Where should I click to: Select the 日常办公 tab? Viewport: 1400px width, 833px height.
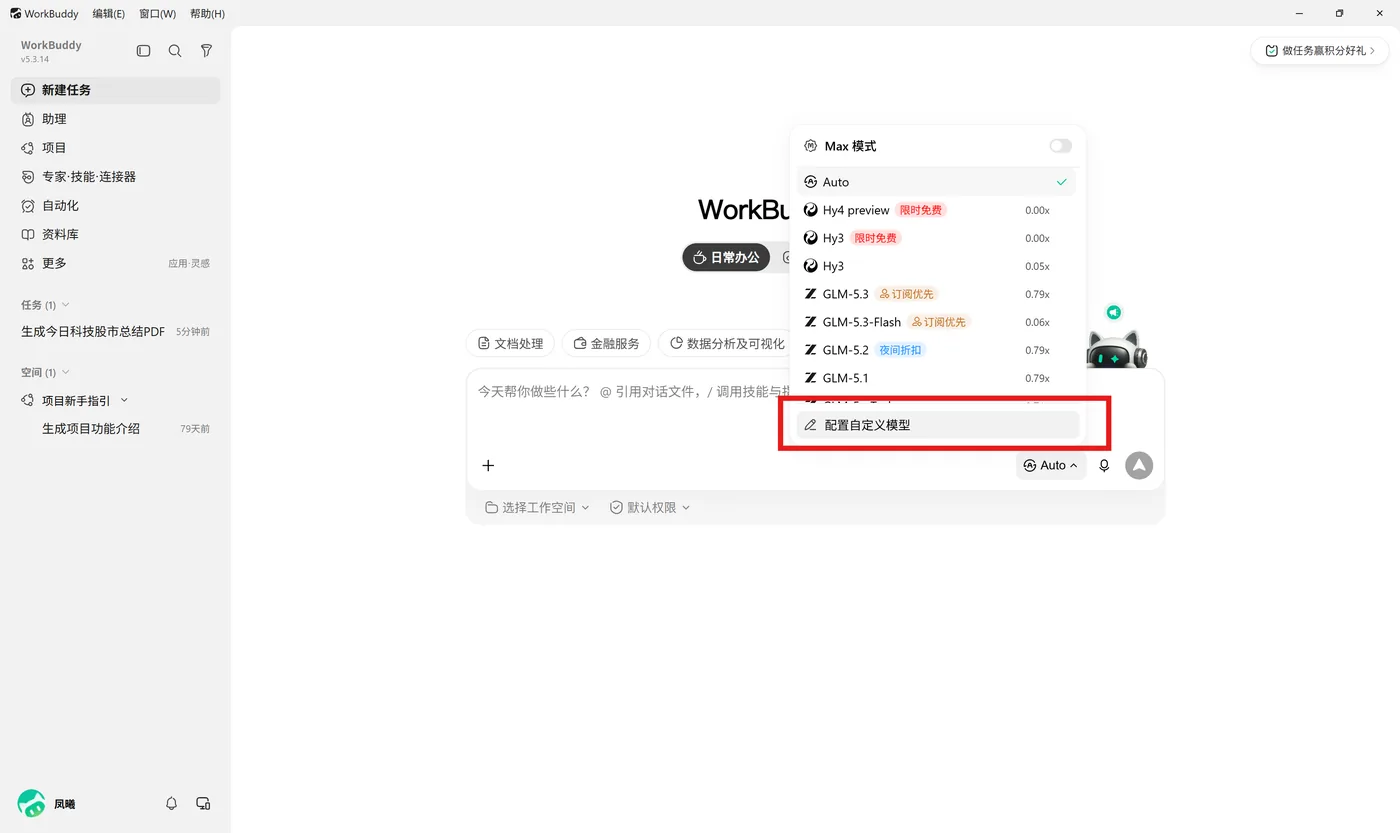pos(726,257)
